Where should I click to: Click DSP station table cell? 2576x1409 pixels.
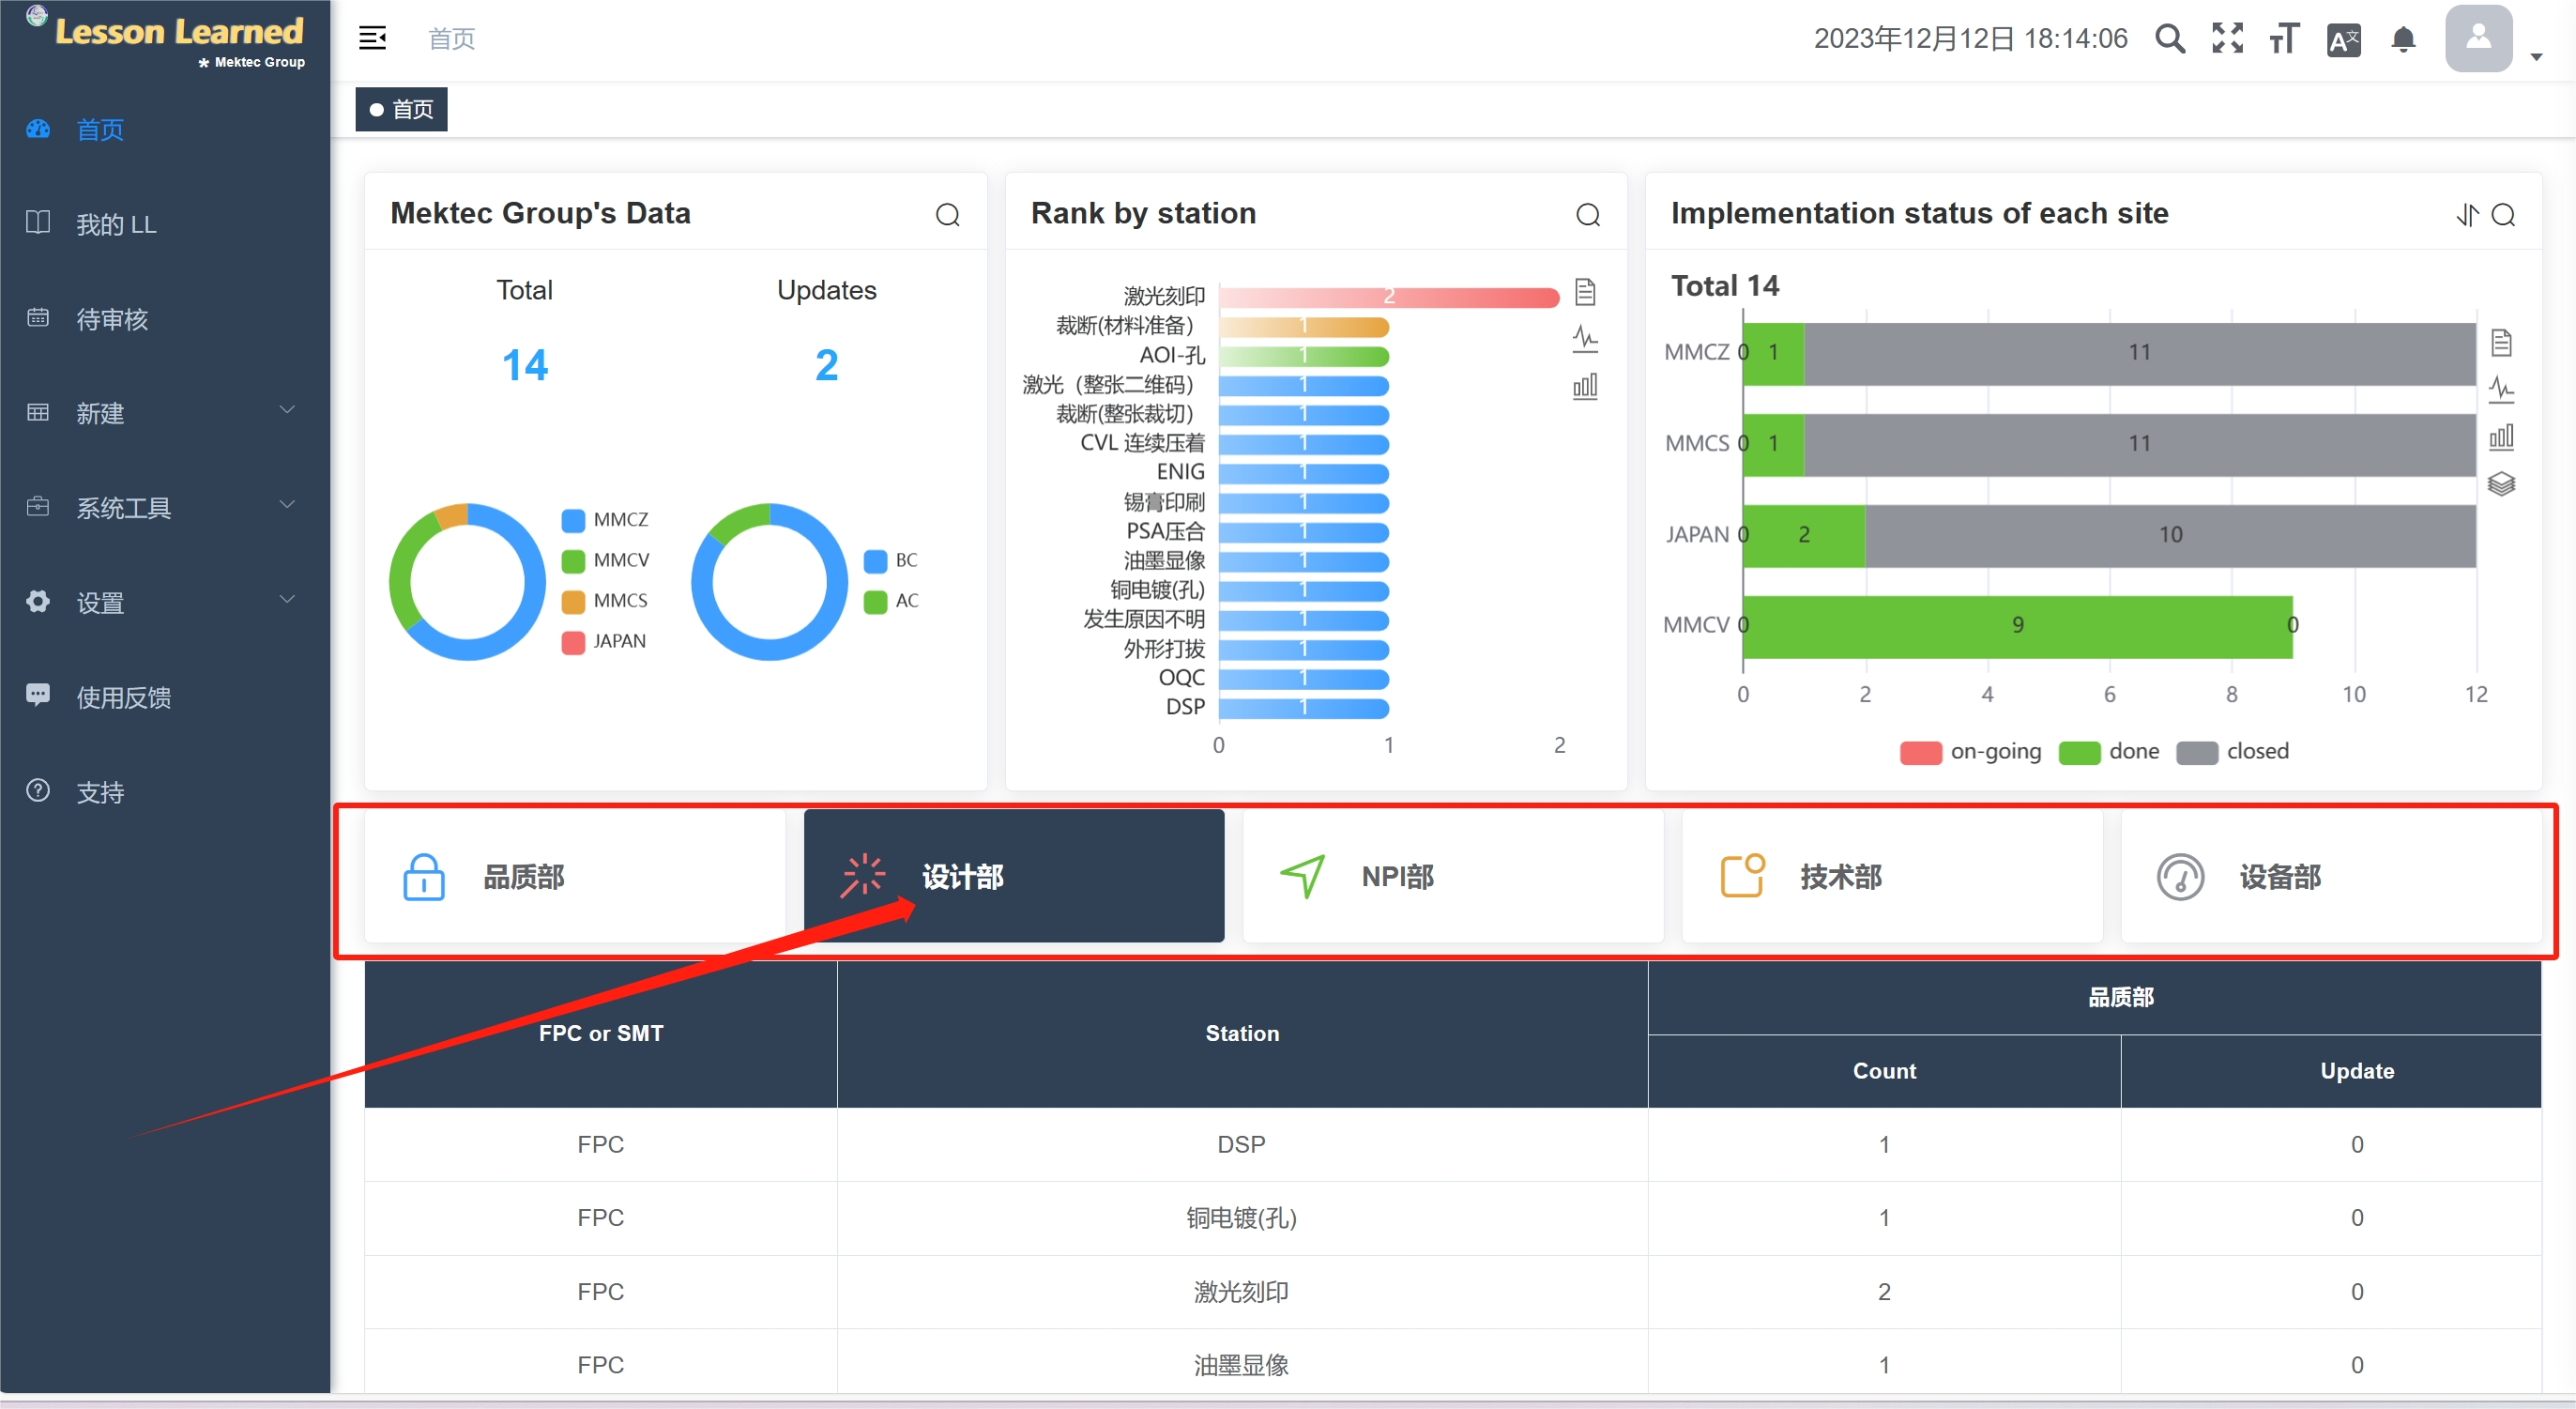click(1242, 1144)
